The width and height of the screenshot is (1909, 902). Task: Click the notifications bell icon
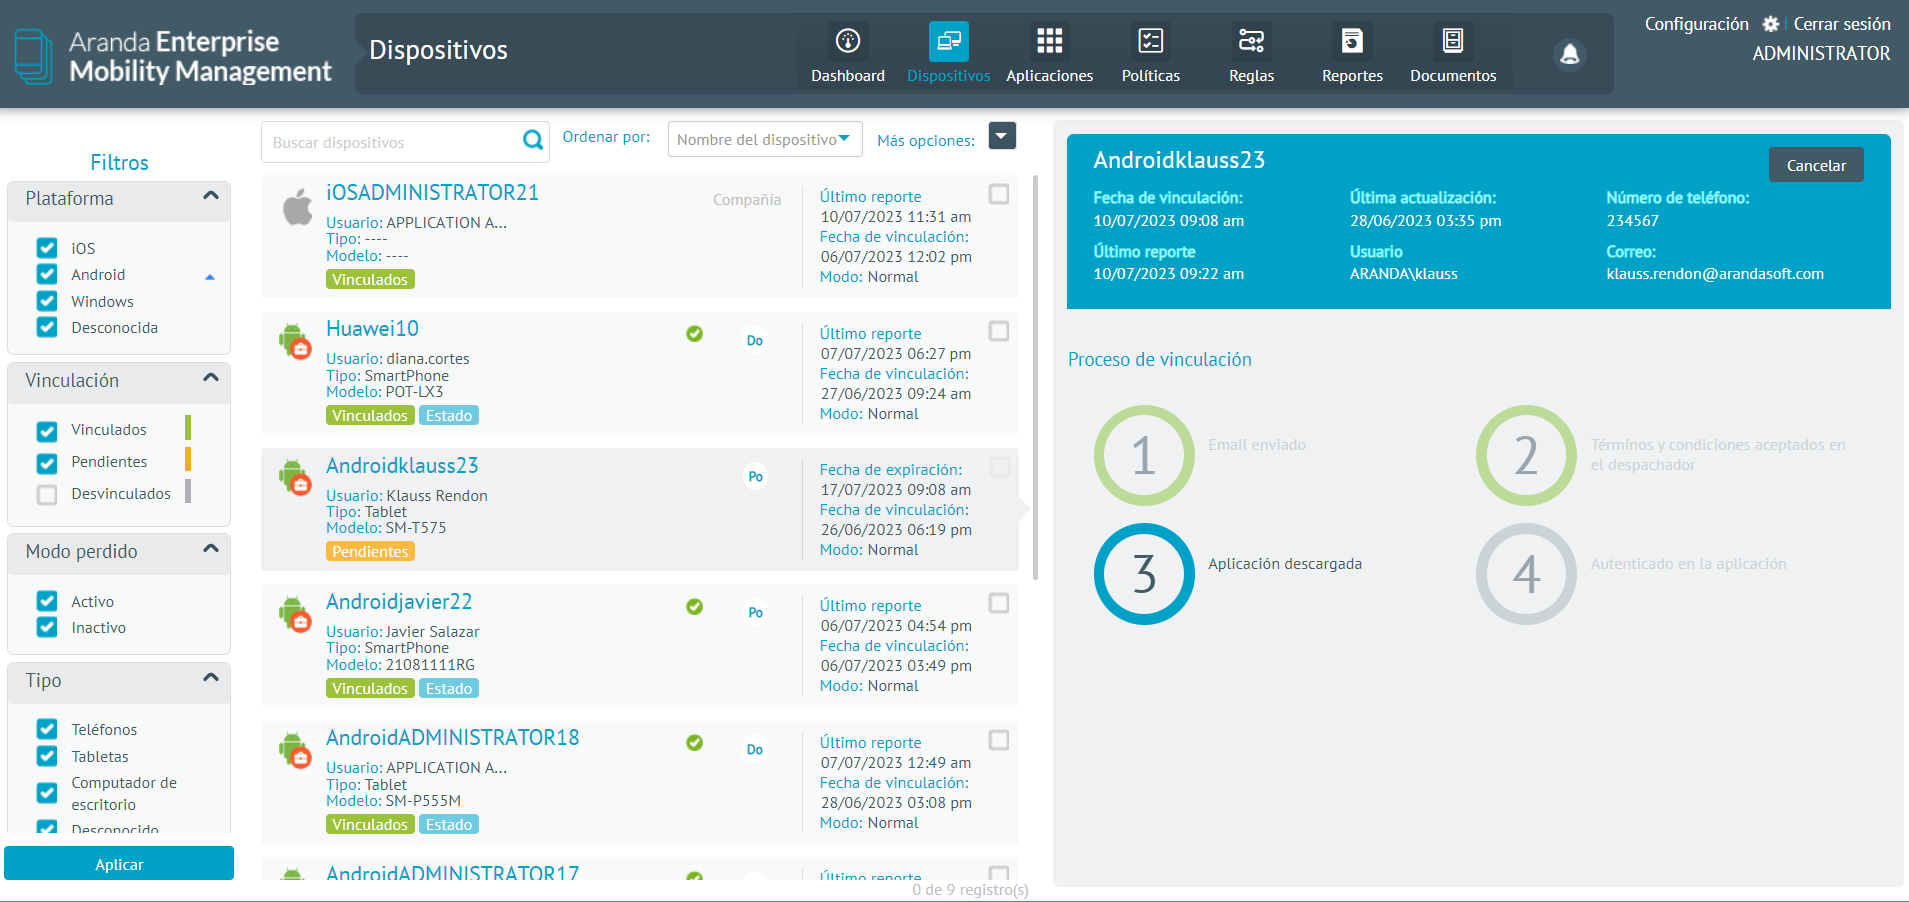(x=1570, y=54)
